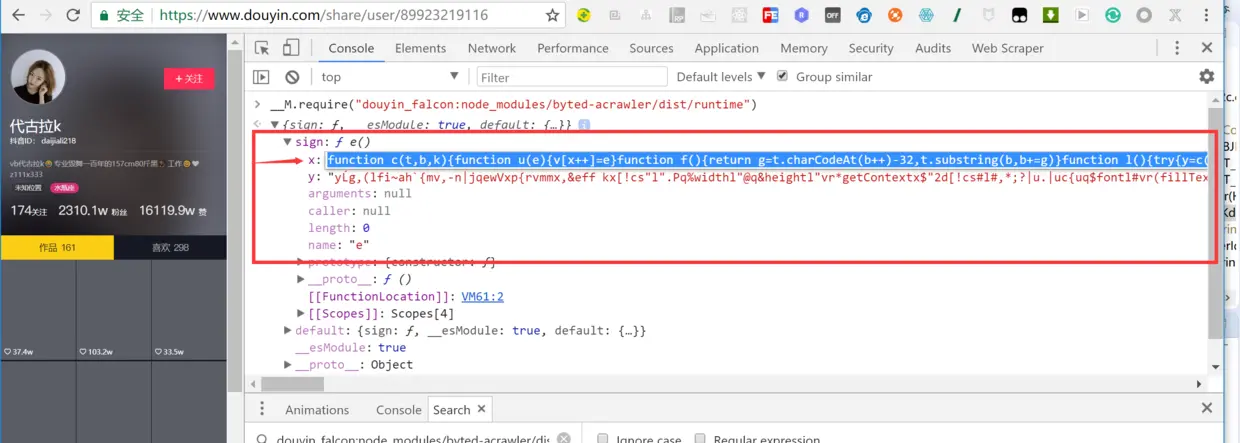The width and height of the screenshot is (1240, 443).
Task: Open the Default levels dropdown
Action: click(x=721, y=77)
